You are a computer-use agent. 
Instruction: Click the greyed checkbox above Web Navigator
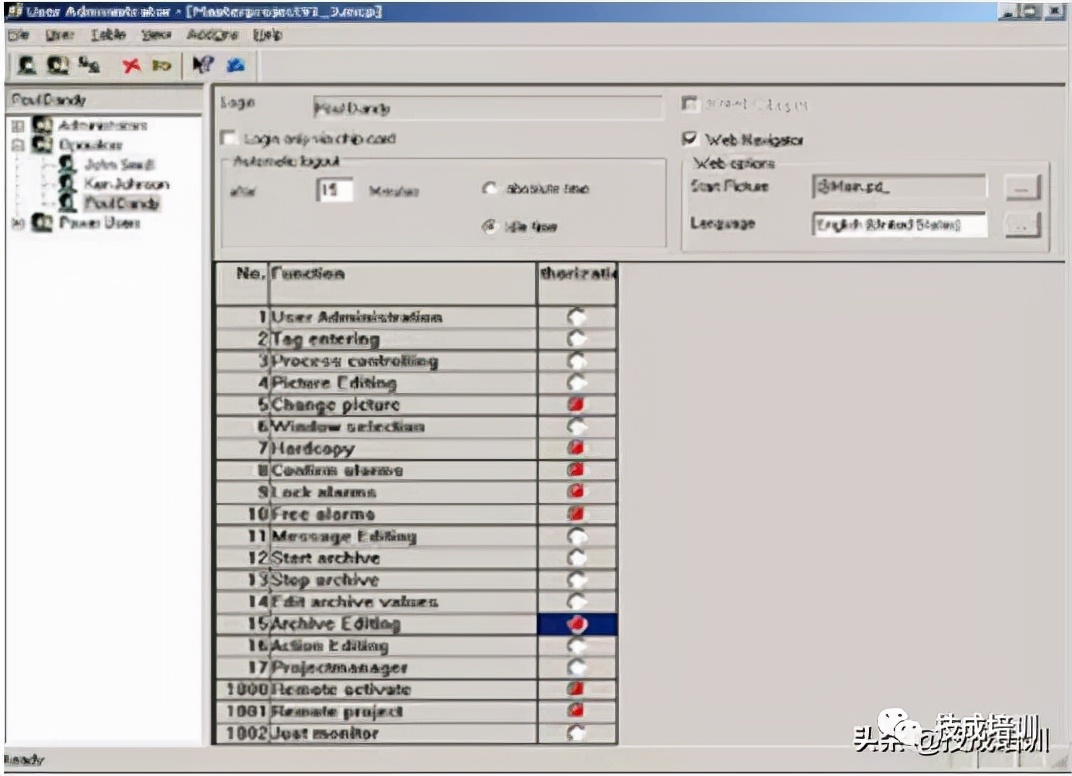pyautogui.click(x=689, y=104)
